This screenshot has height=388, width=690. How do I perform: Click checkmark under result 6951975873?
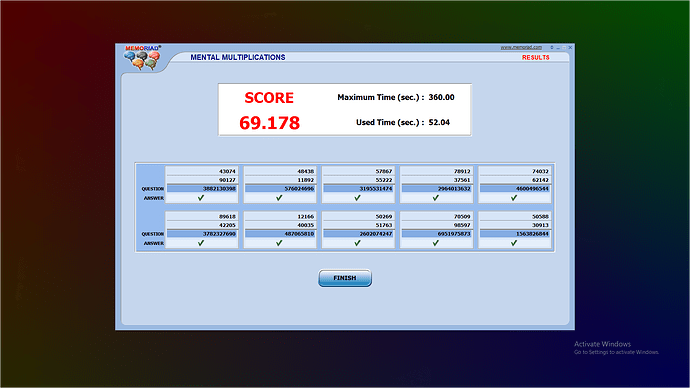[x=436, y=243]
